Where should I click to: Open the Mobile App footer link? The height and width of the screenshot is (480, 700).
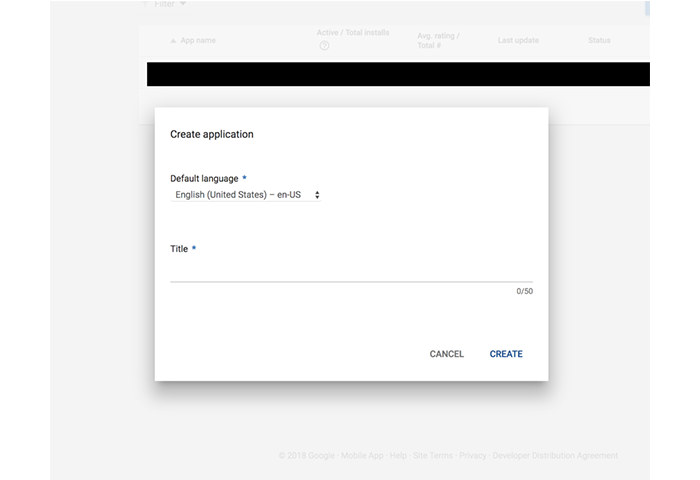(x=363, y=456)
